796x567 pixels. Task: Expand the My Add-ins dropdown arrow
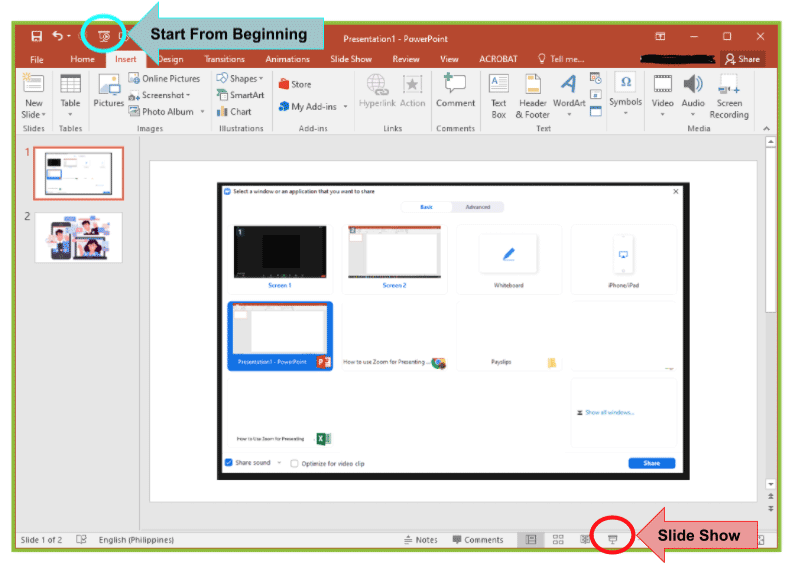coord(345,107)
